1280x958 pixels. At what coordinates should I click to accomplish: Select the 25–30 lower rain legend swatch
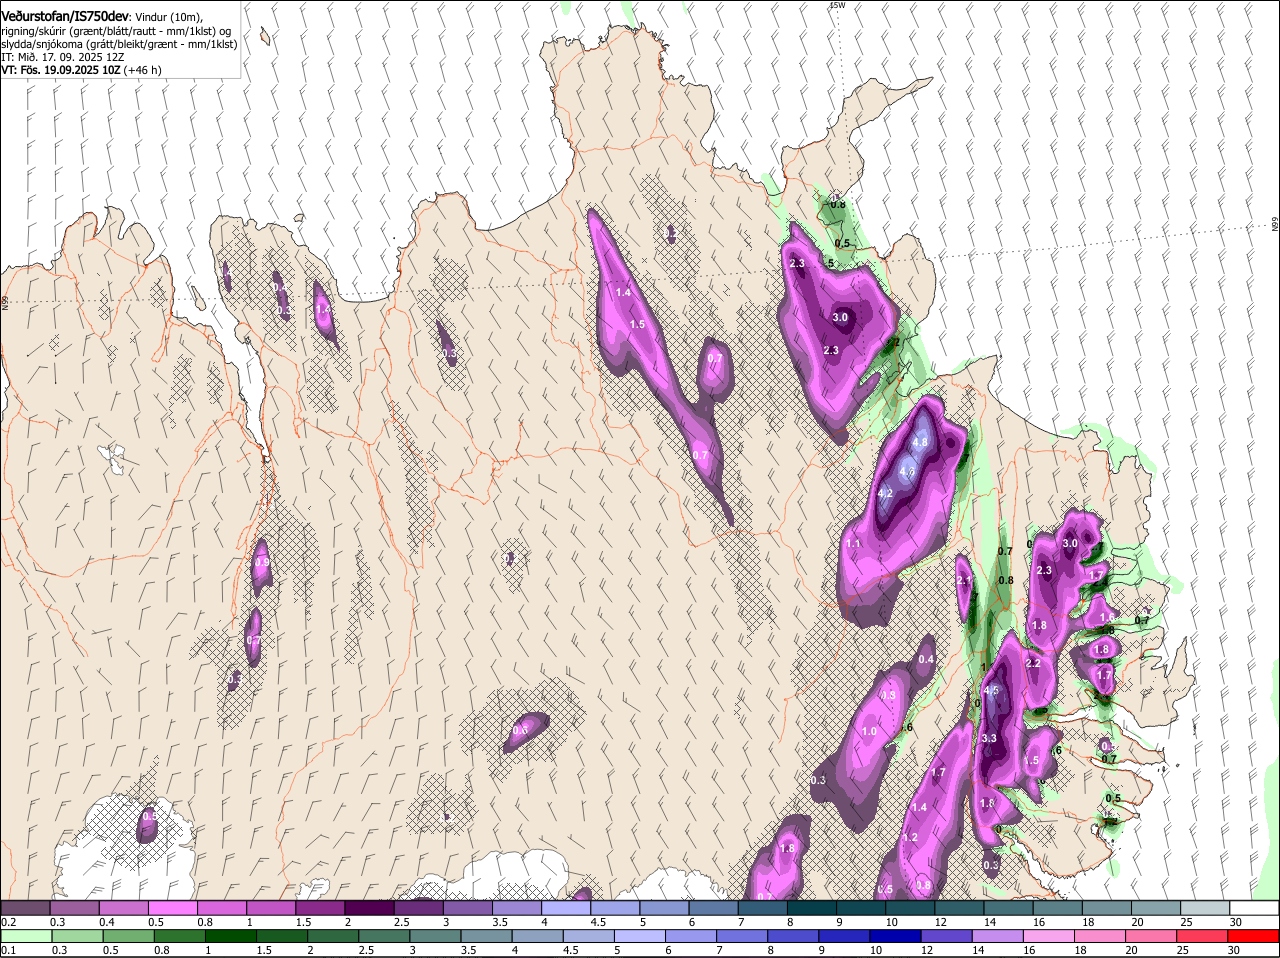(1204, 936)
